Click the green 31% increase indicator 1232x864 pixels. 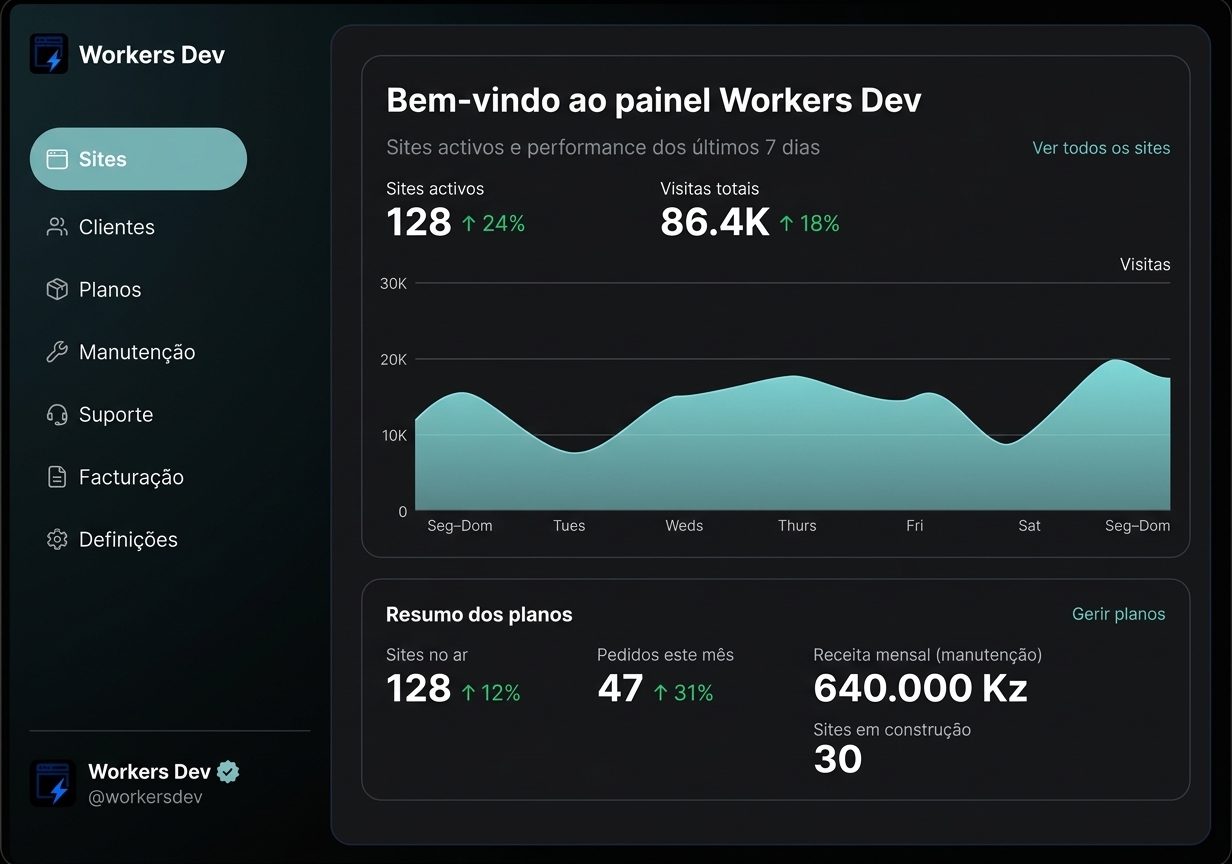point(683,693)
